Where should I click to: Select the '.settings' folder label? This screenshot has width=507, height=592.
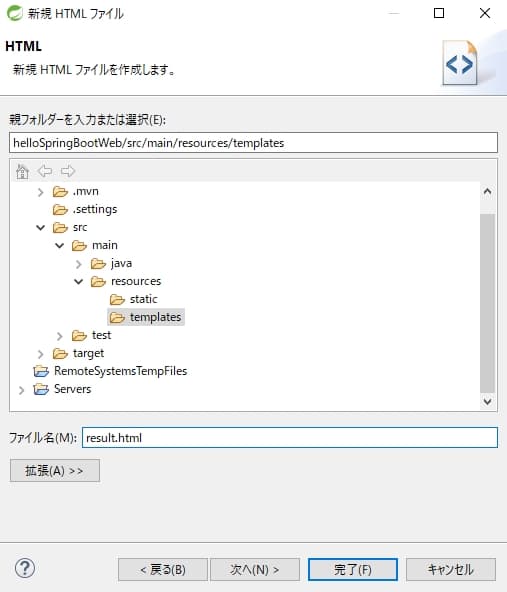point(95,210)
